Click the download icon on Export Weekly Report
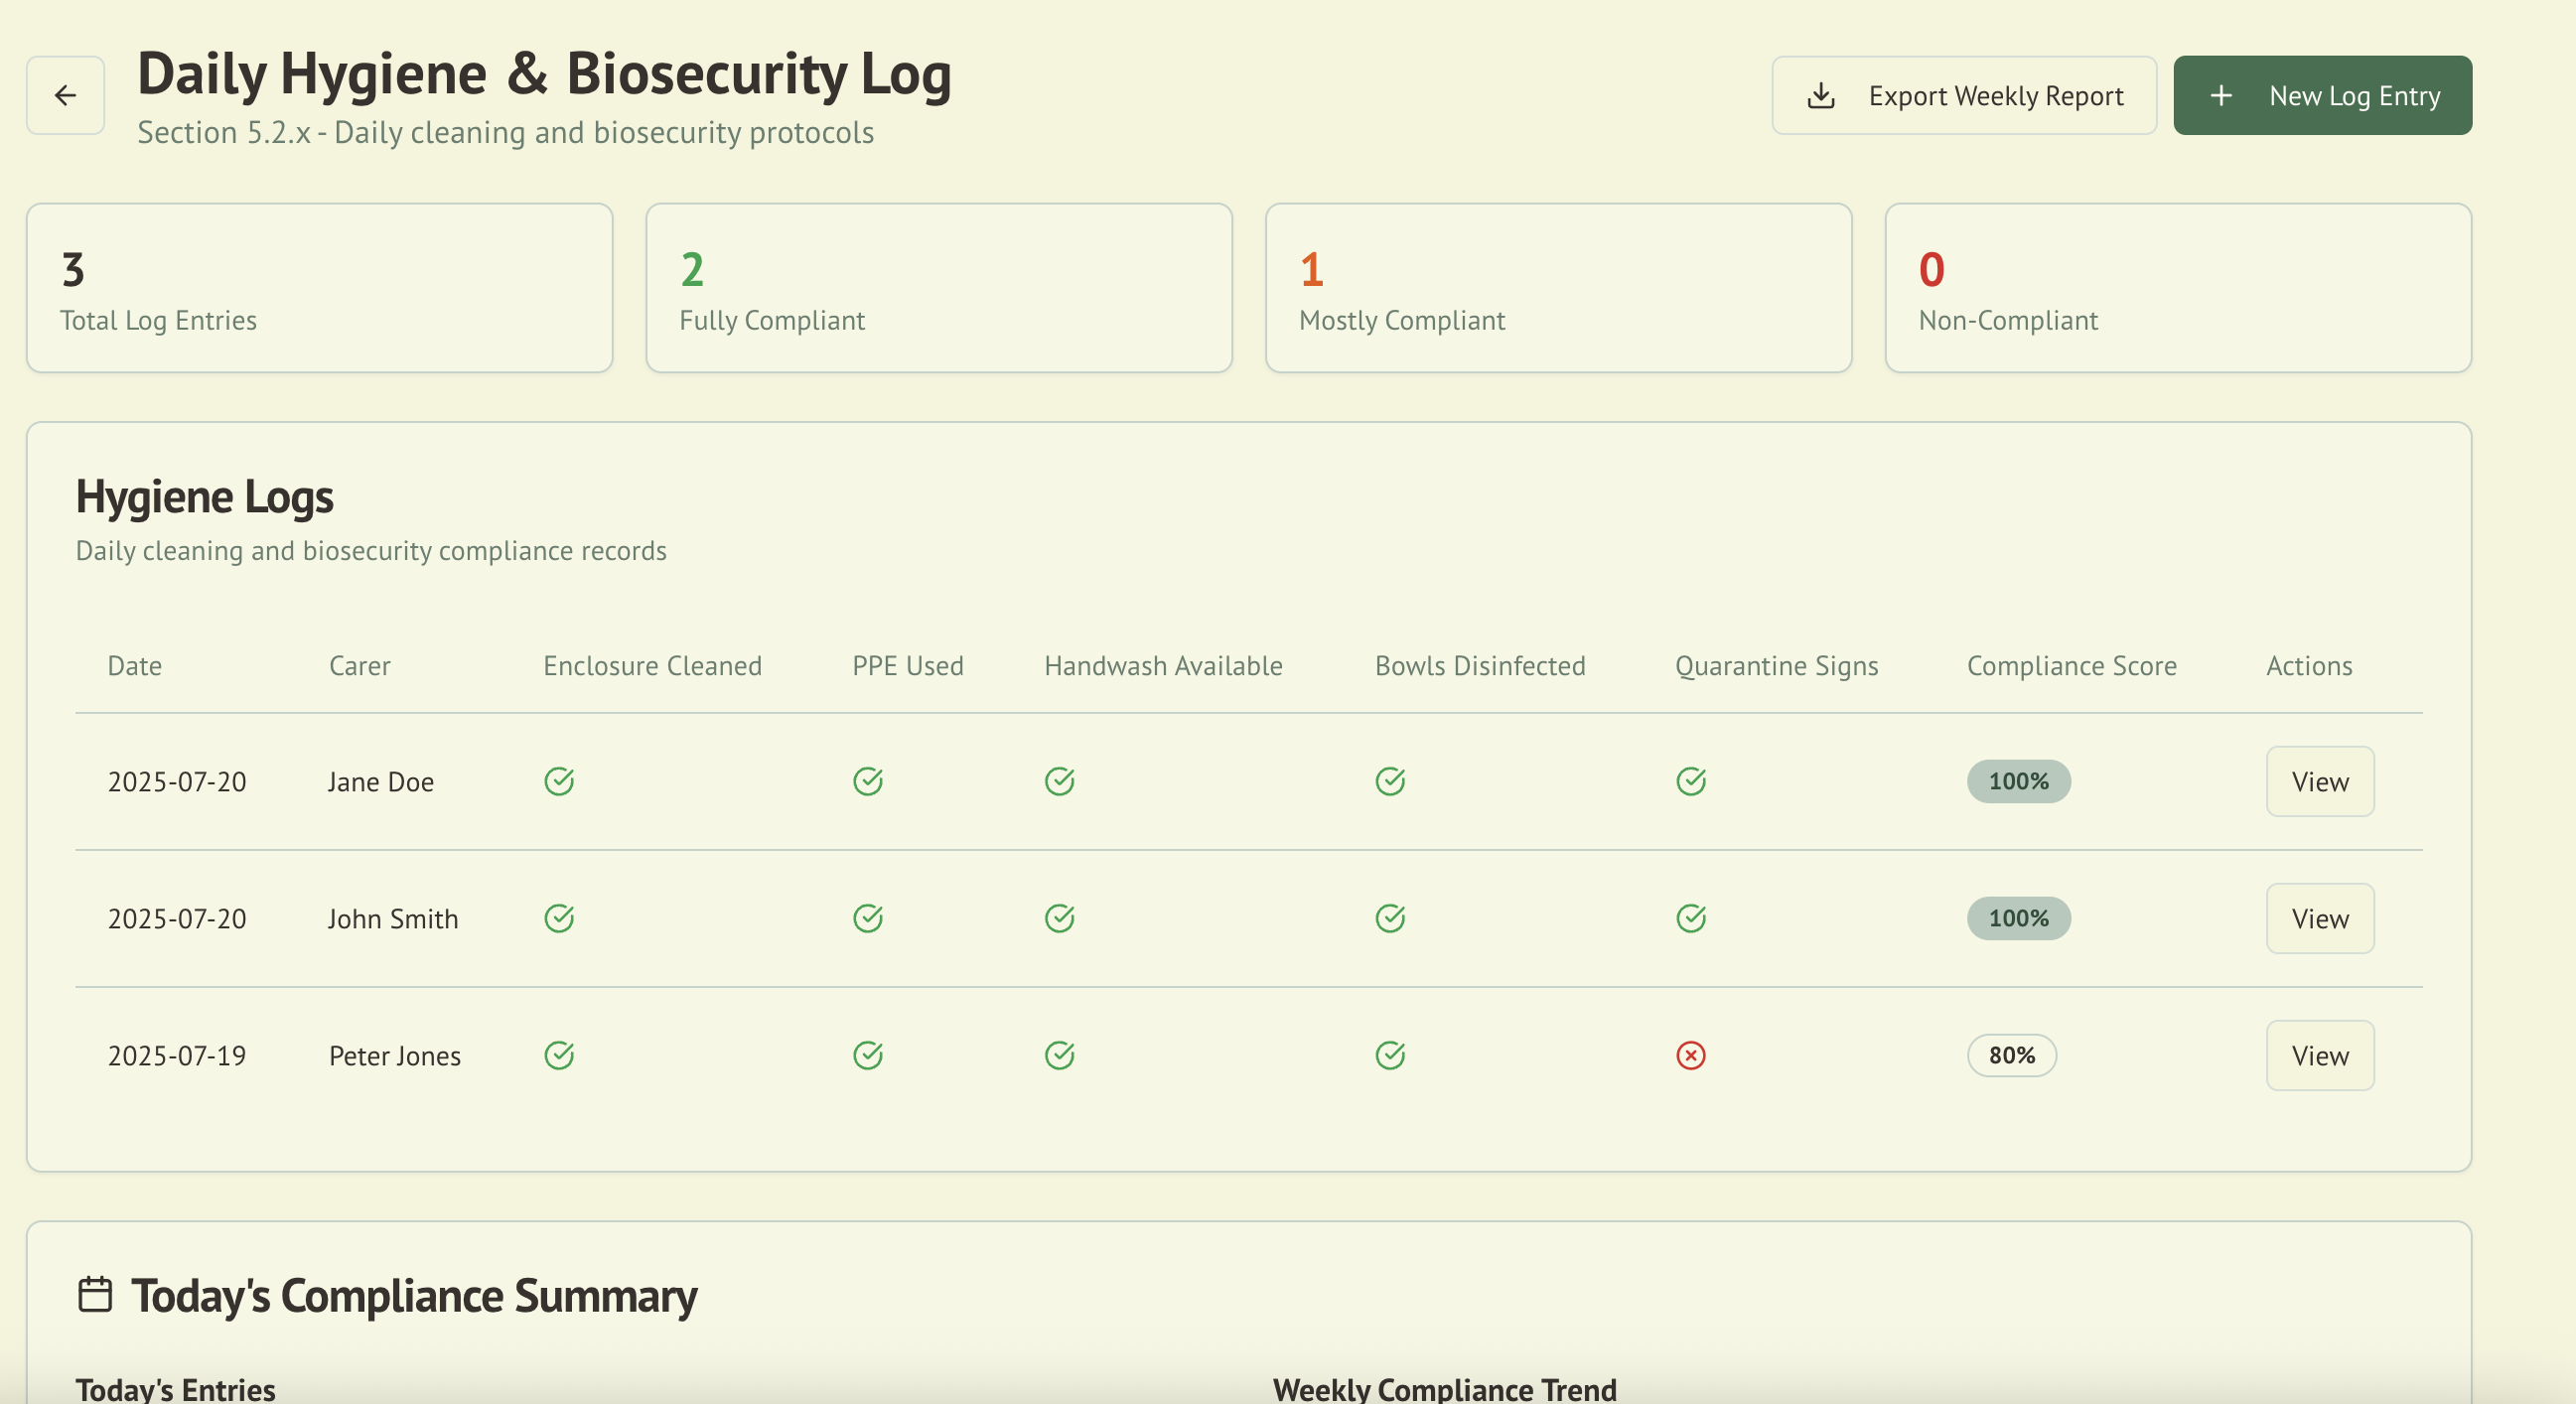This screenshot has height=1404, width=2576. click(1822, 95)
